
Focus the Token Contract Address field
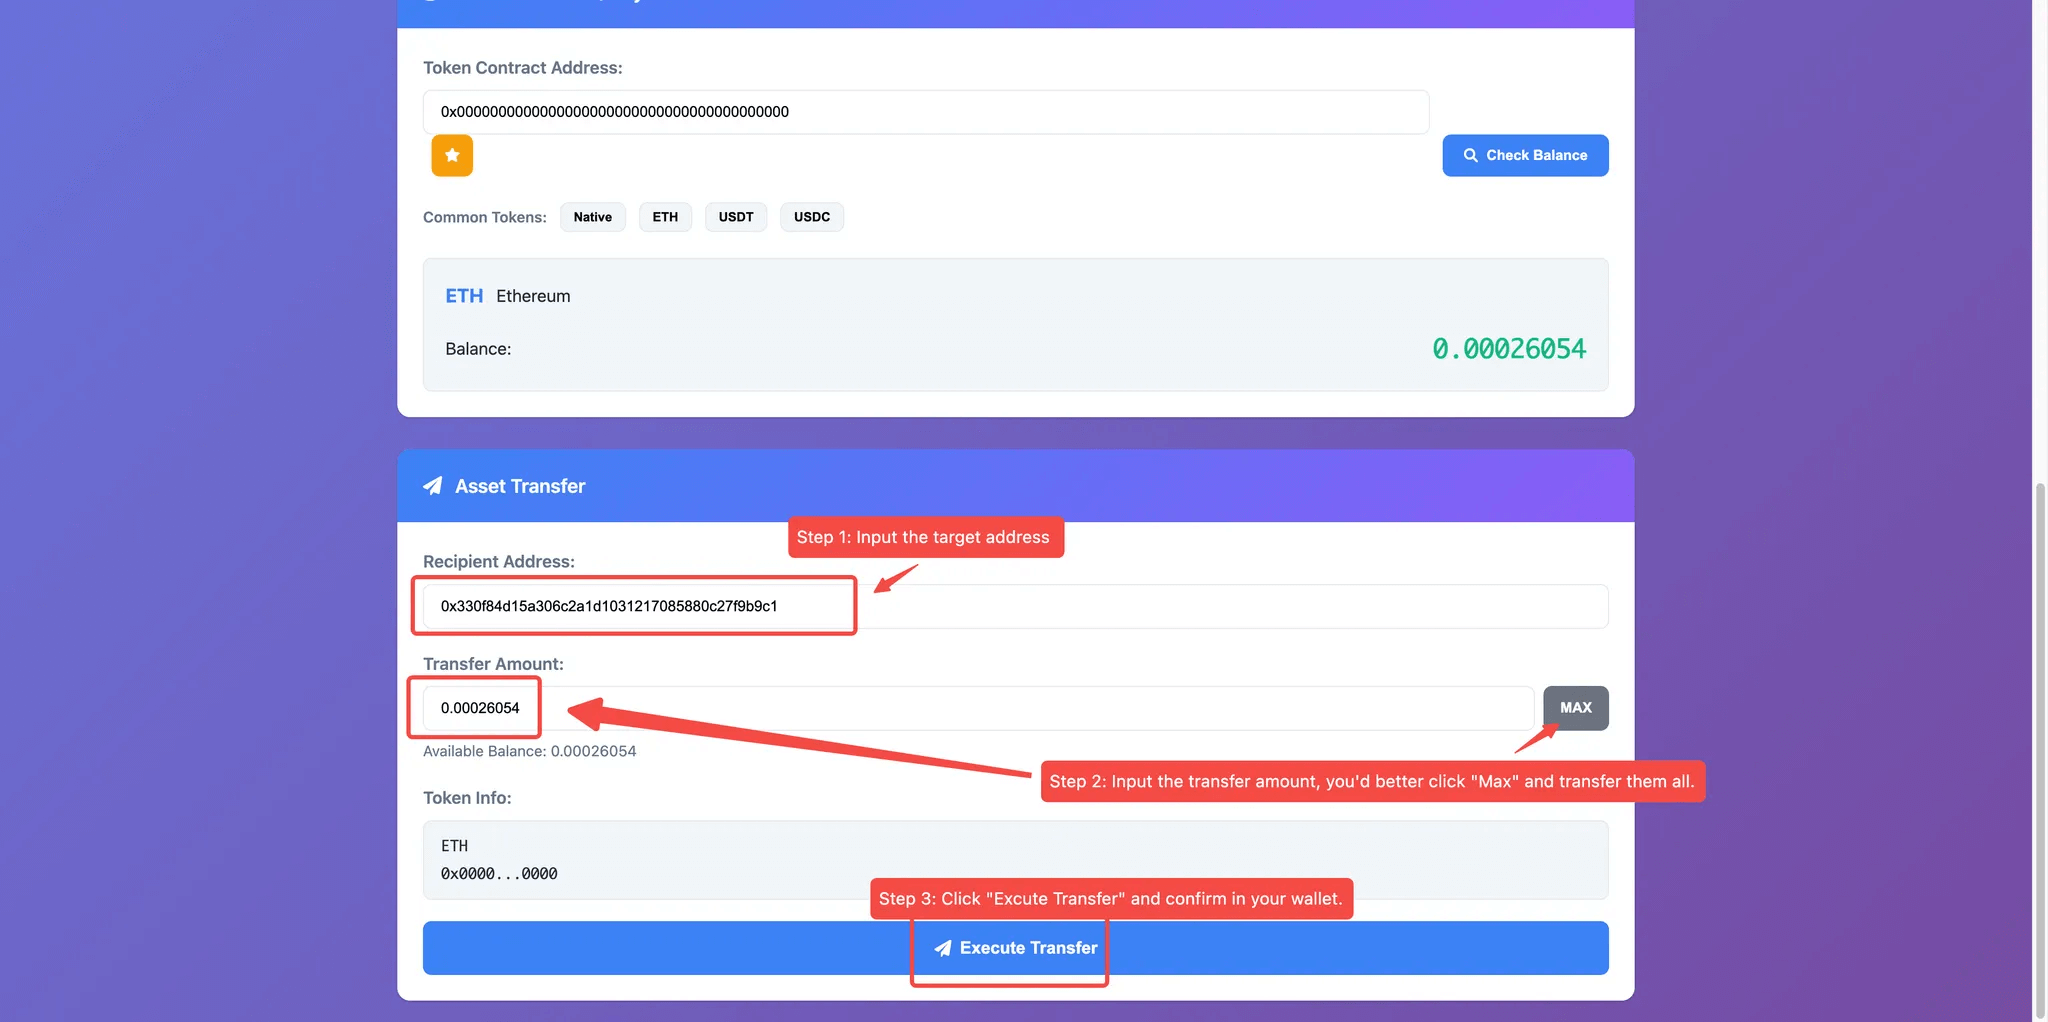tap(925, 112)
